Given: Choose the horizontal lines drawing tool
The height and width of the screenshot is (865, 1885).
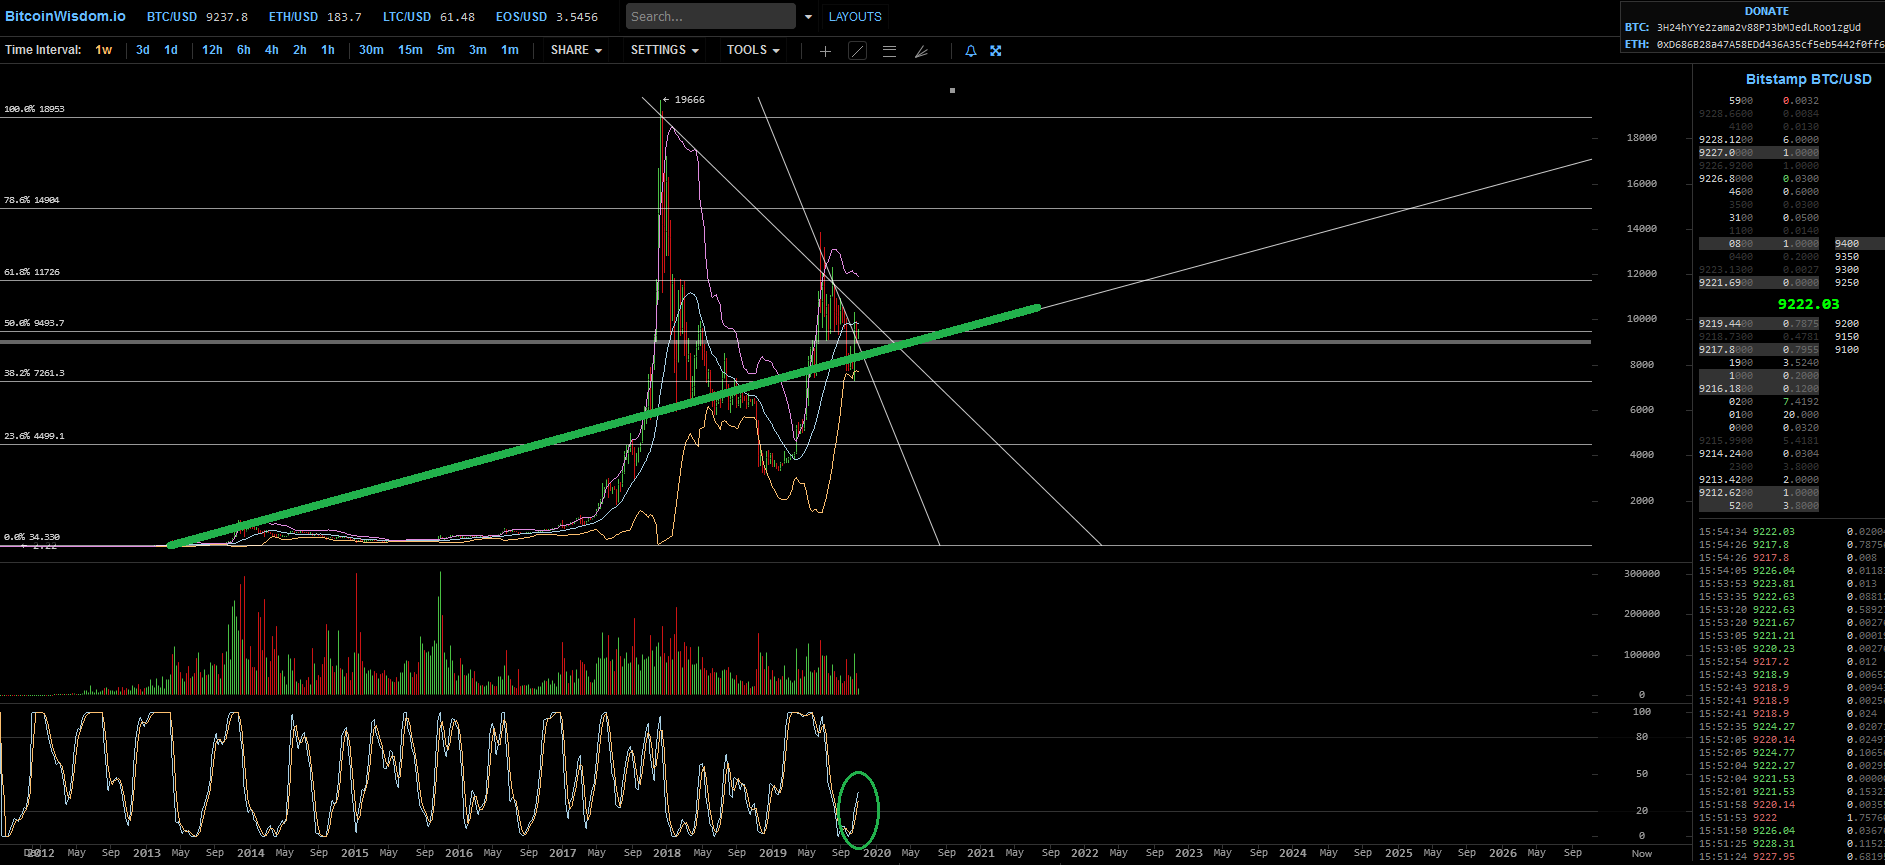Looking at the screenshot, I should click(889, 51).
